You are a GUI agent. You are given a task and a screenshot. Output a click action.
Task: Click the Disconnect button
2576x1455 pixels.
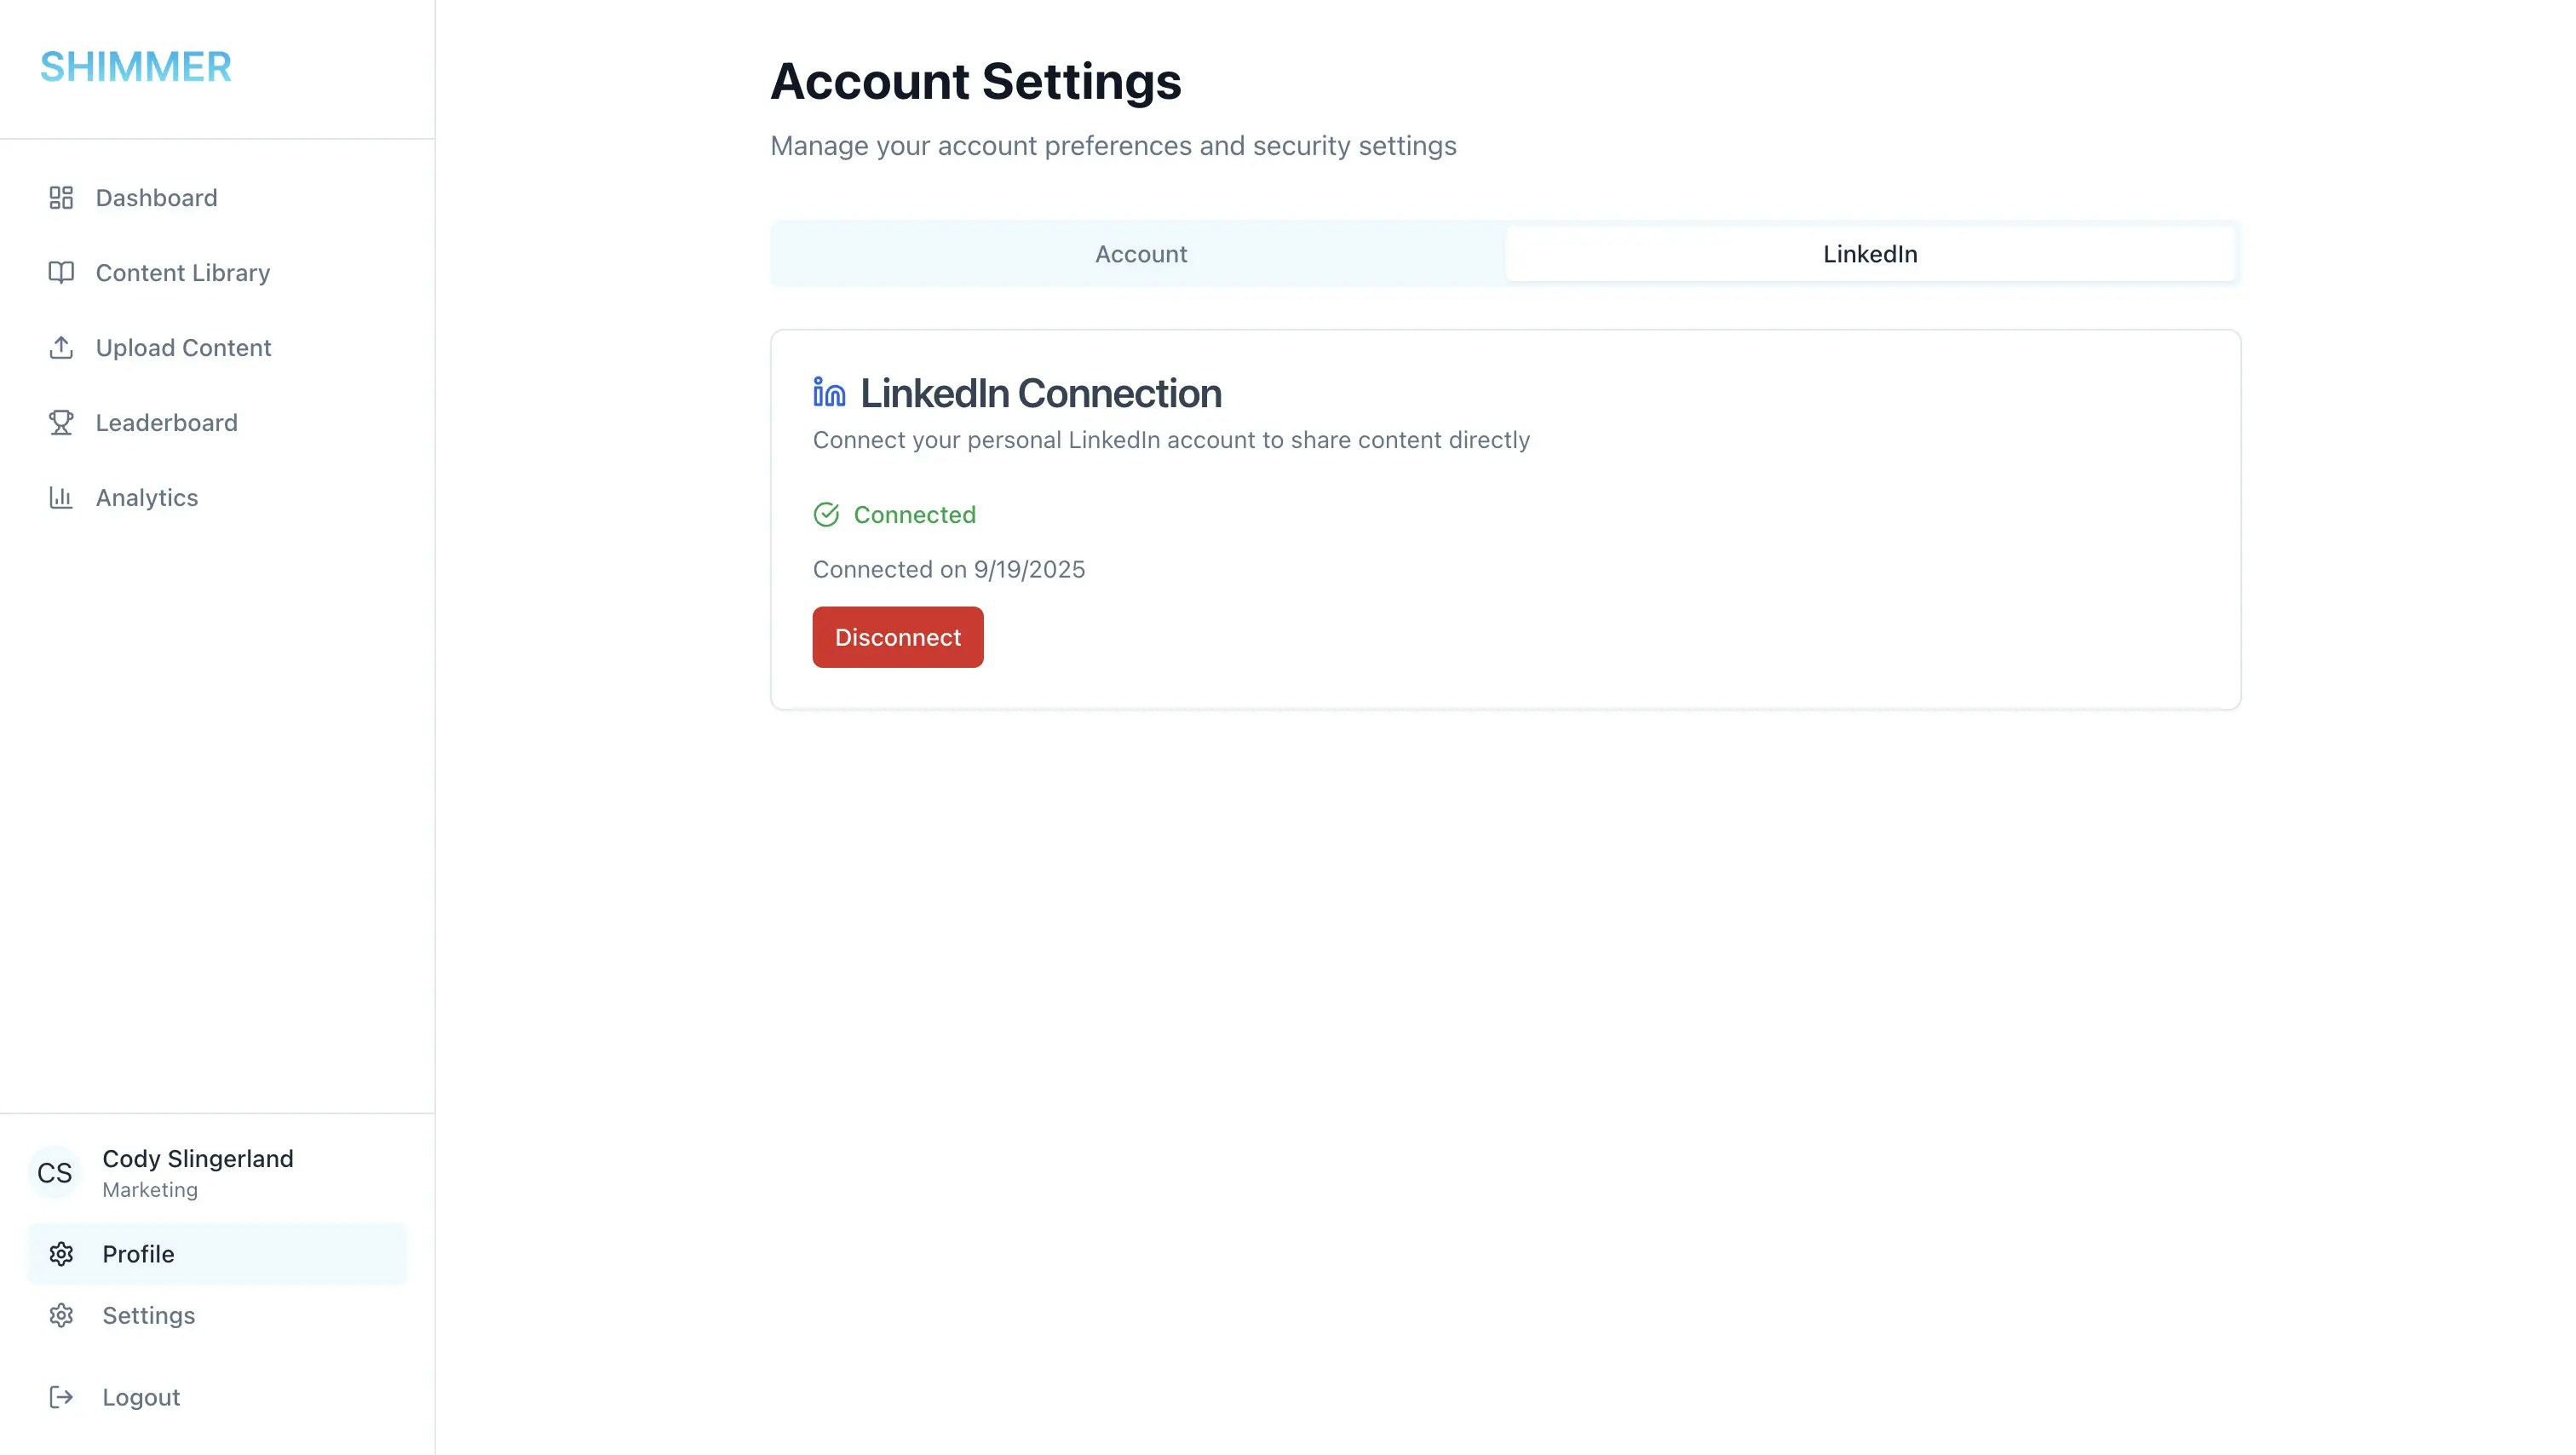pyautogui.click(x=897, y=637)
